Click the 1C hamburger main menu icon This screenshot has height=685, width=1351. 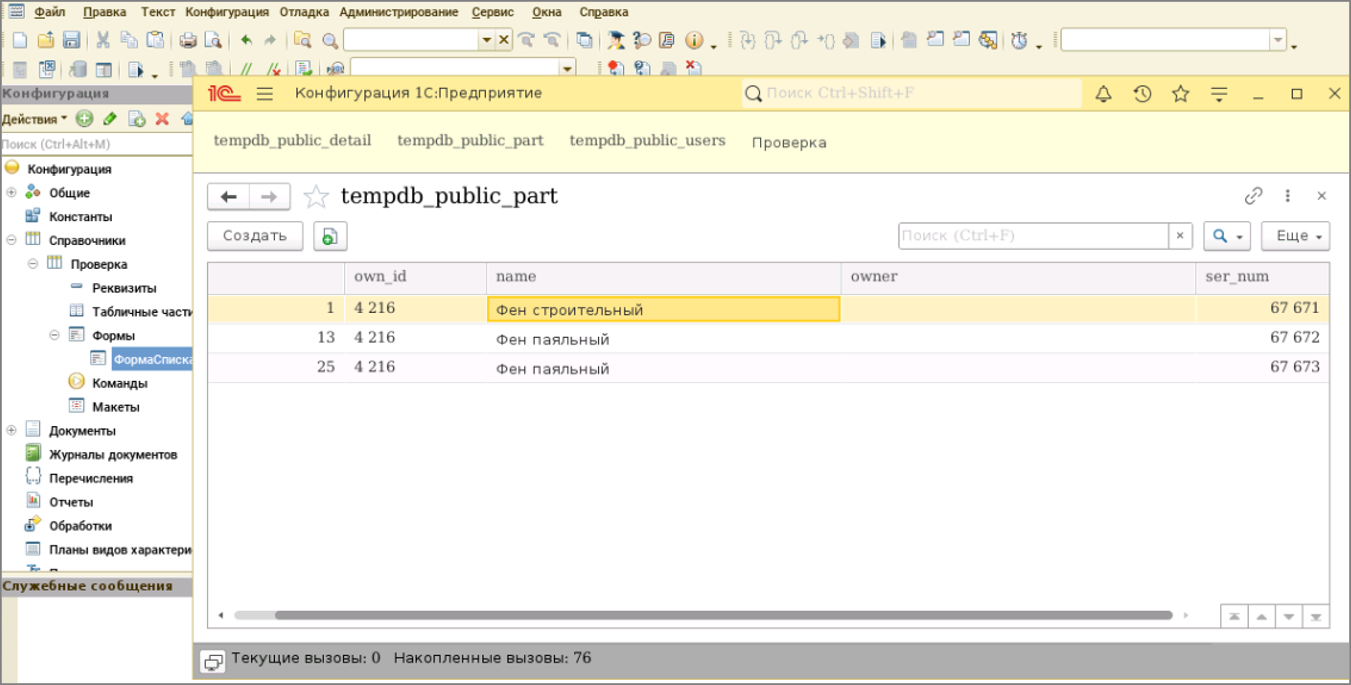265,94
